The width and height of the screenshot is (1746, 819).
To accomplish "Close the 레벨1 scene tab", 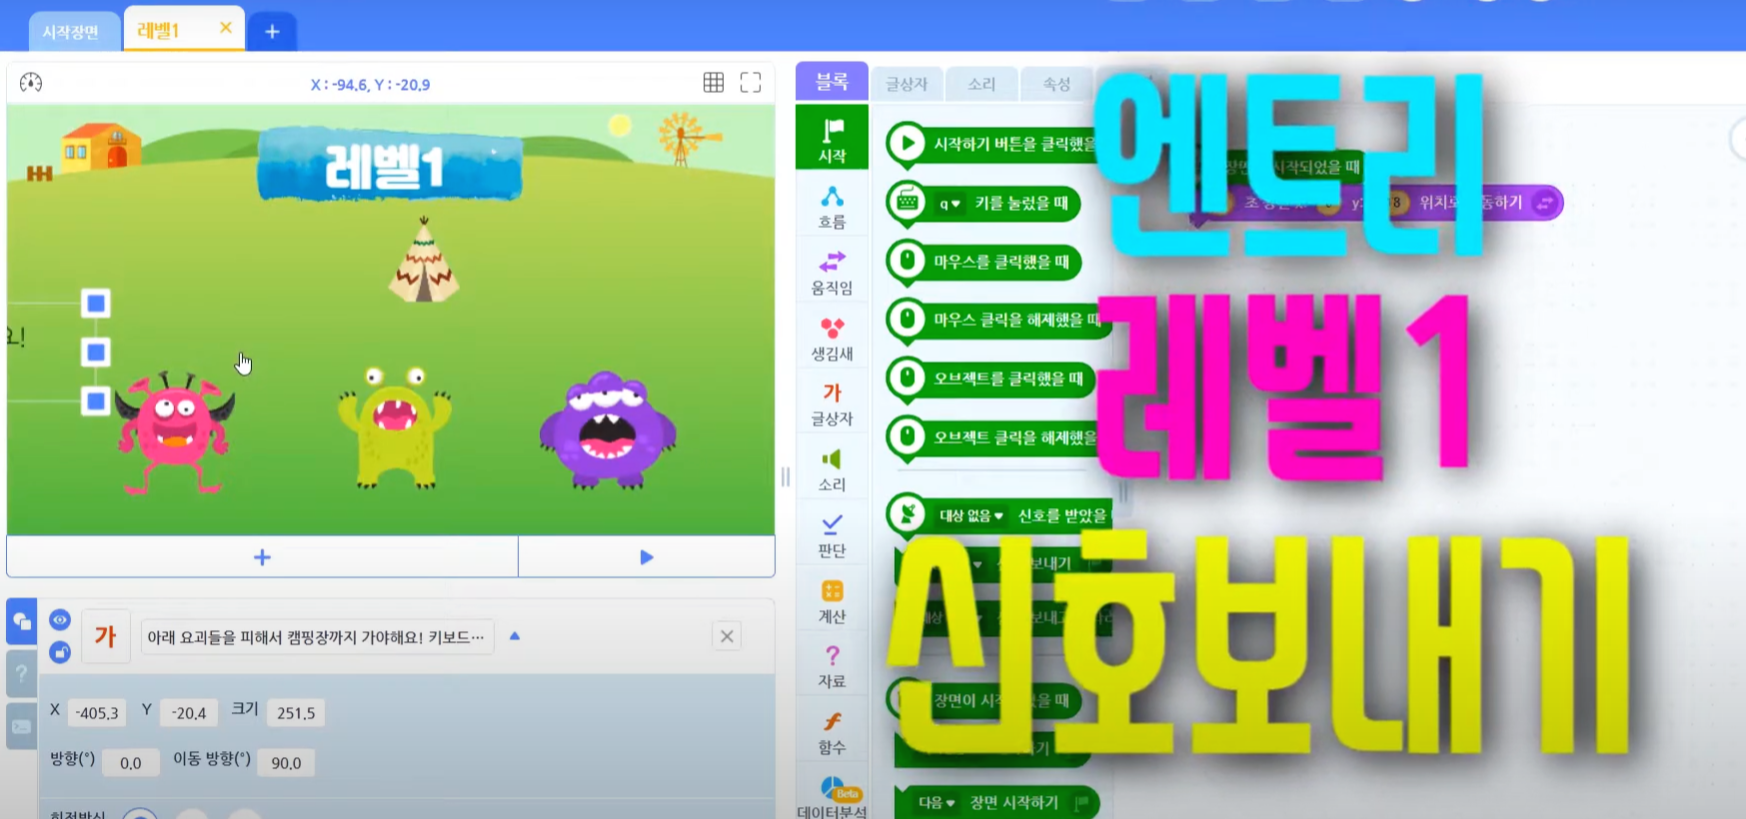I will [226, 28].
